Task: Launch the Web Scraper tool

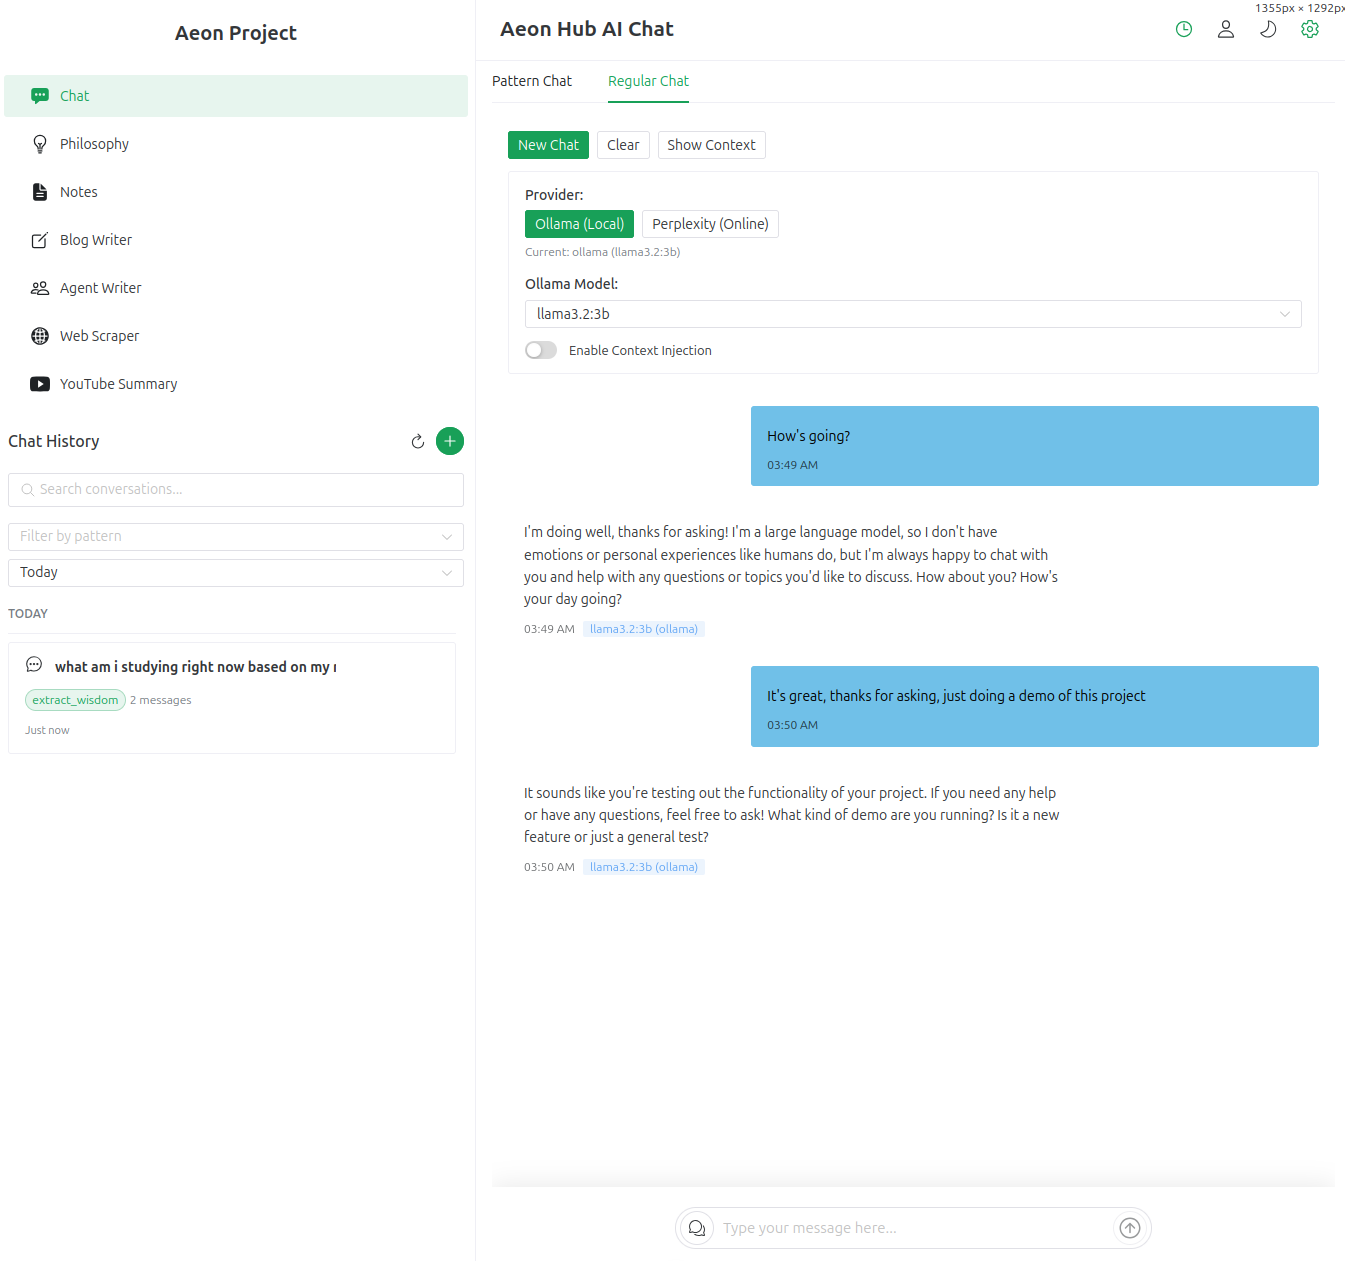Action: pyautogui.click(x=99, y=335)
